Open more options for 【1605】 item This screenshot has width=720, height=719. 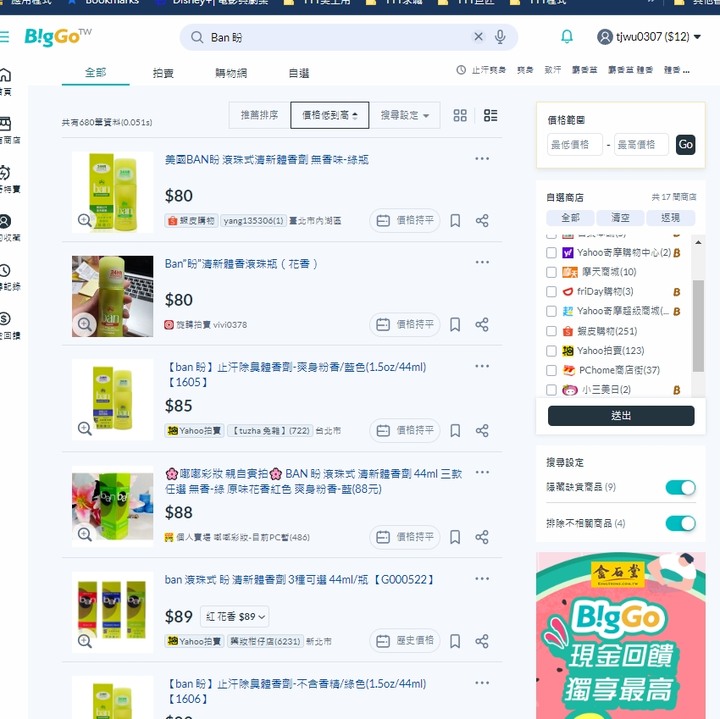point(482,366)
